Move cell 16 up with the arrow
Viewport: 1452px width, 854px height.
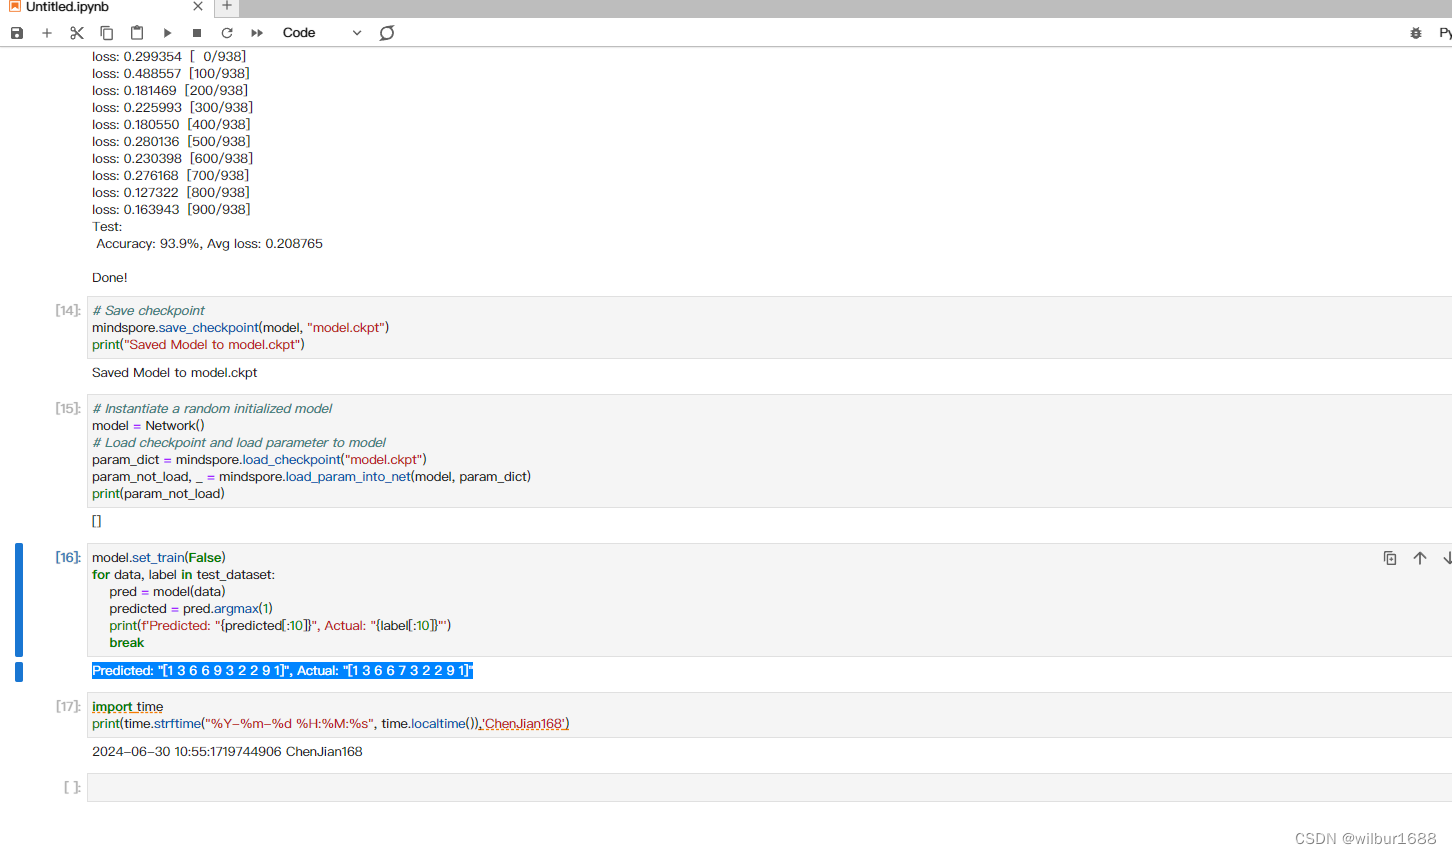(1420, 558)
